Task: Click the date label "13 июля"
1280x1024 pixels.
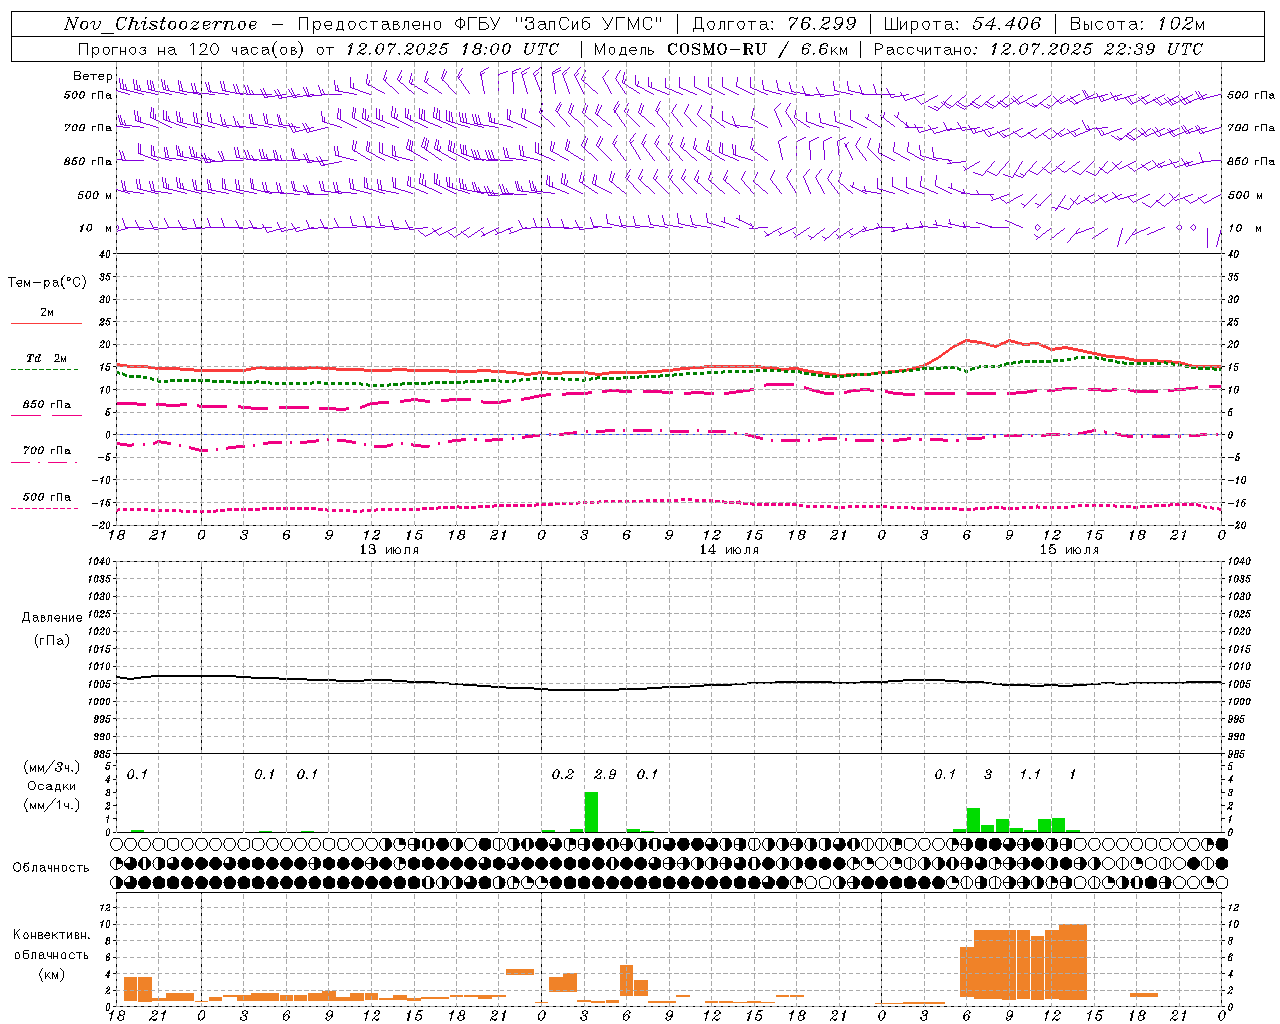Action: 389,549
